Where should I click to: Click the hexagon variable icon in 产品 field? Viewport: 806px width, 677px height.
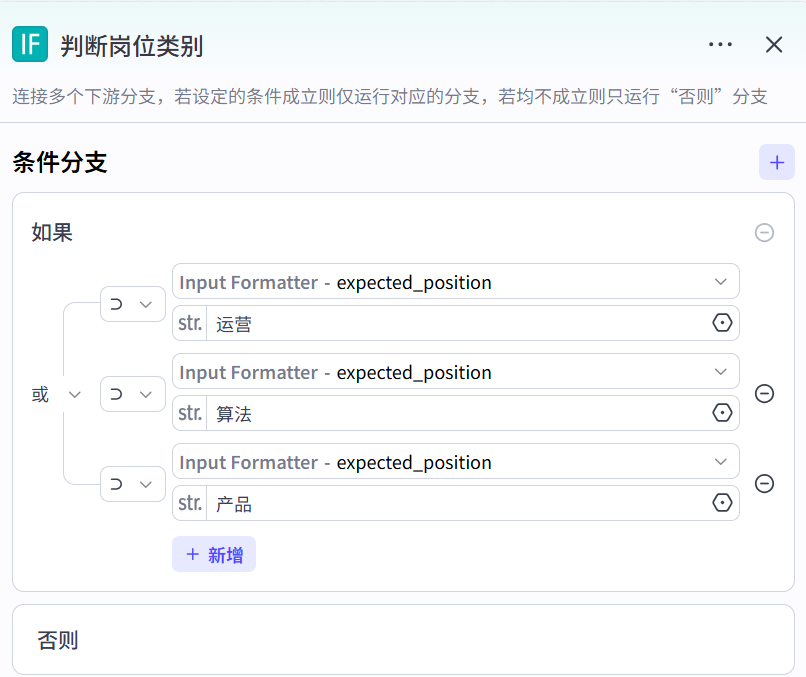722,503
